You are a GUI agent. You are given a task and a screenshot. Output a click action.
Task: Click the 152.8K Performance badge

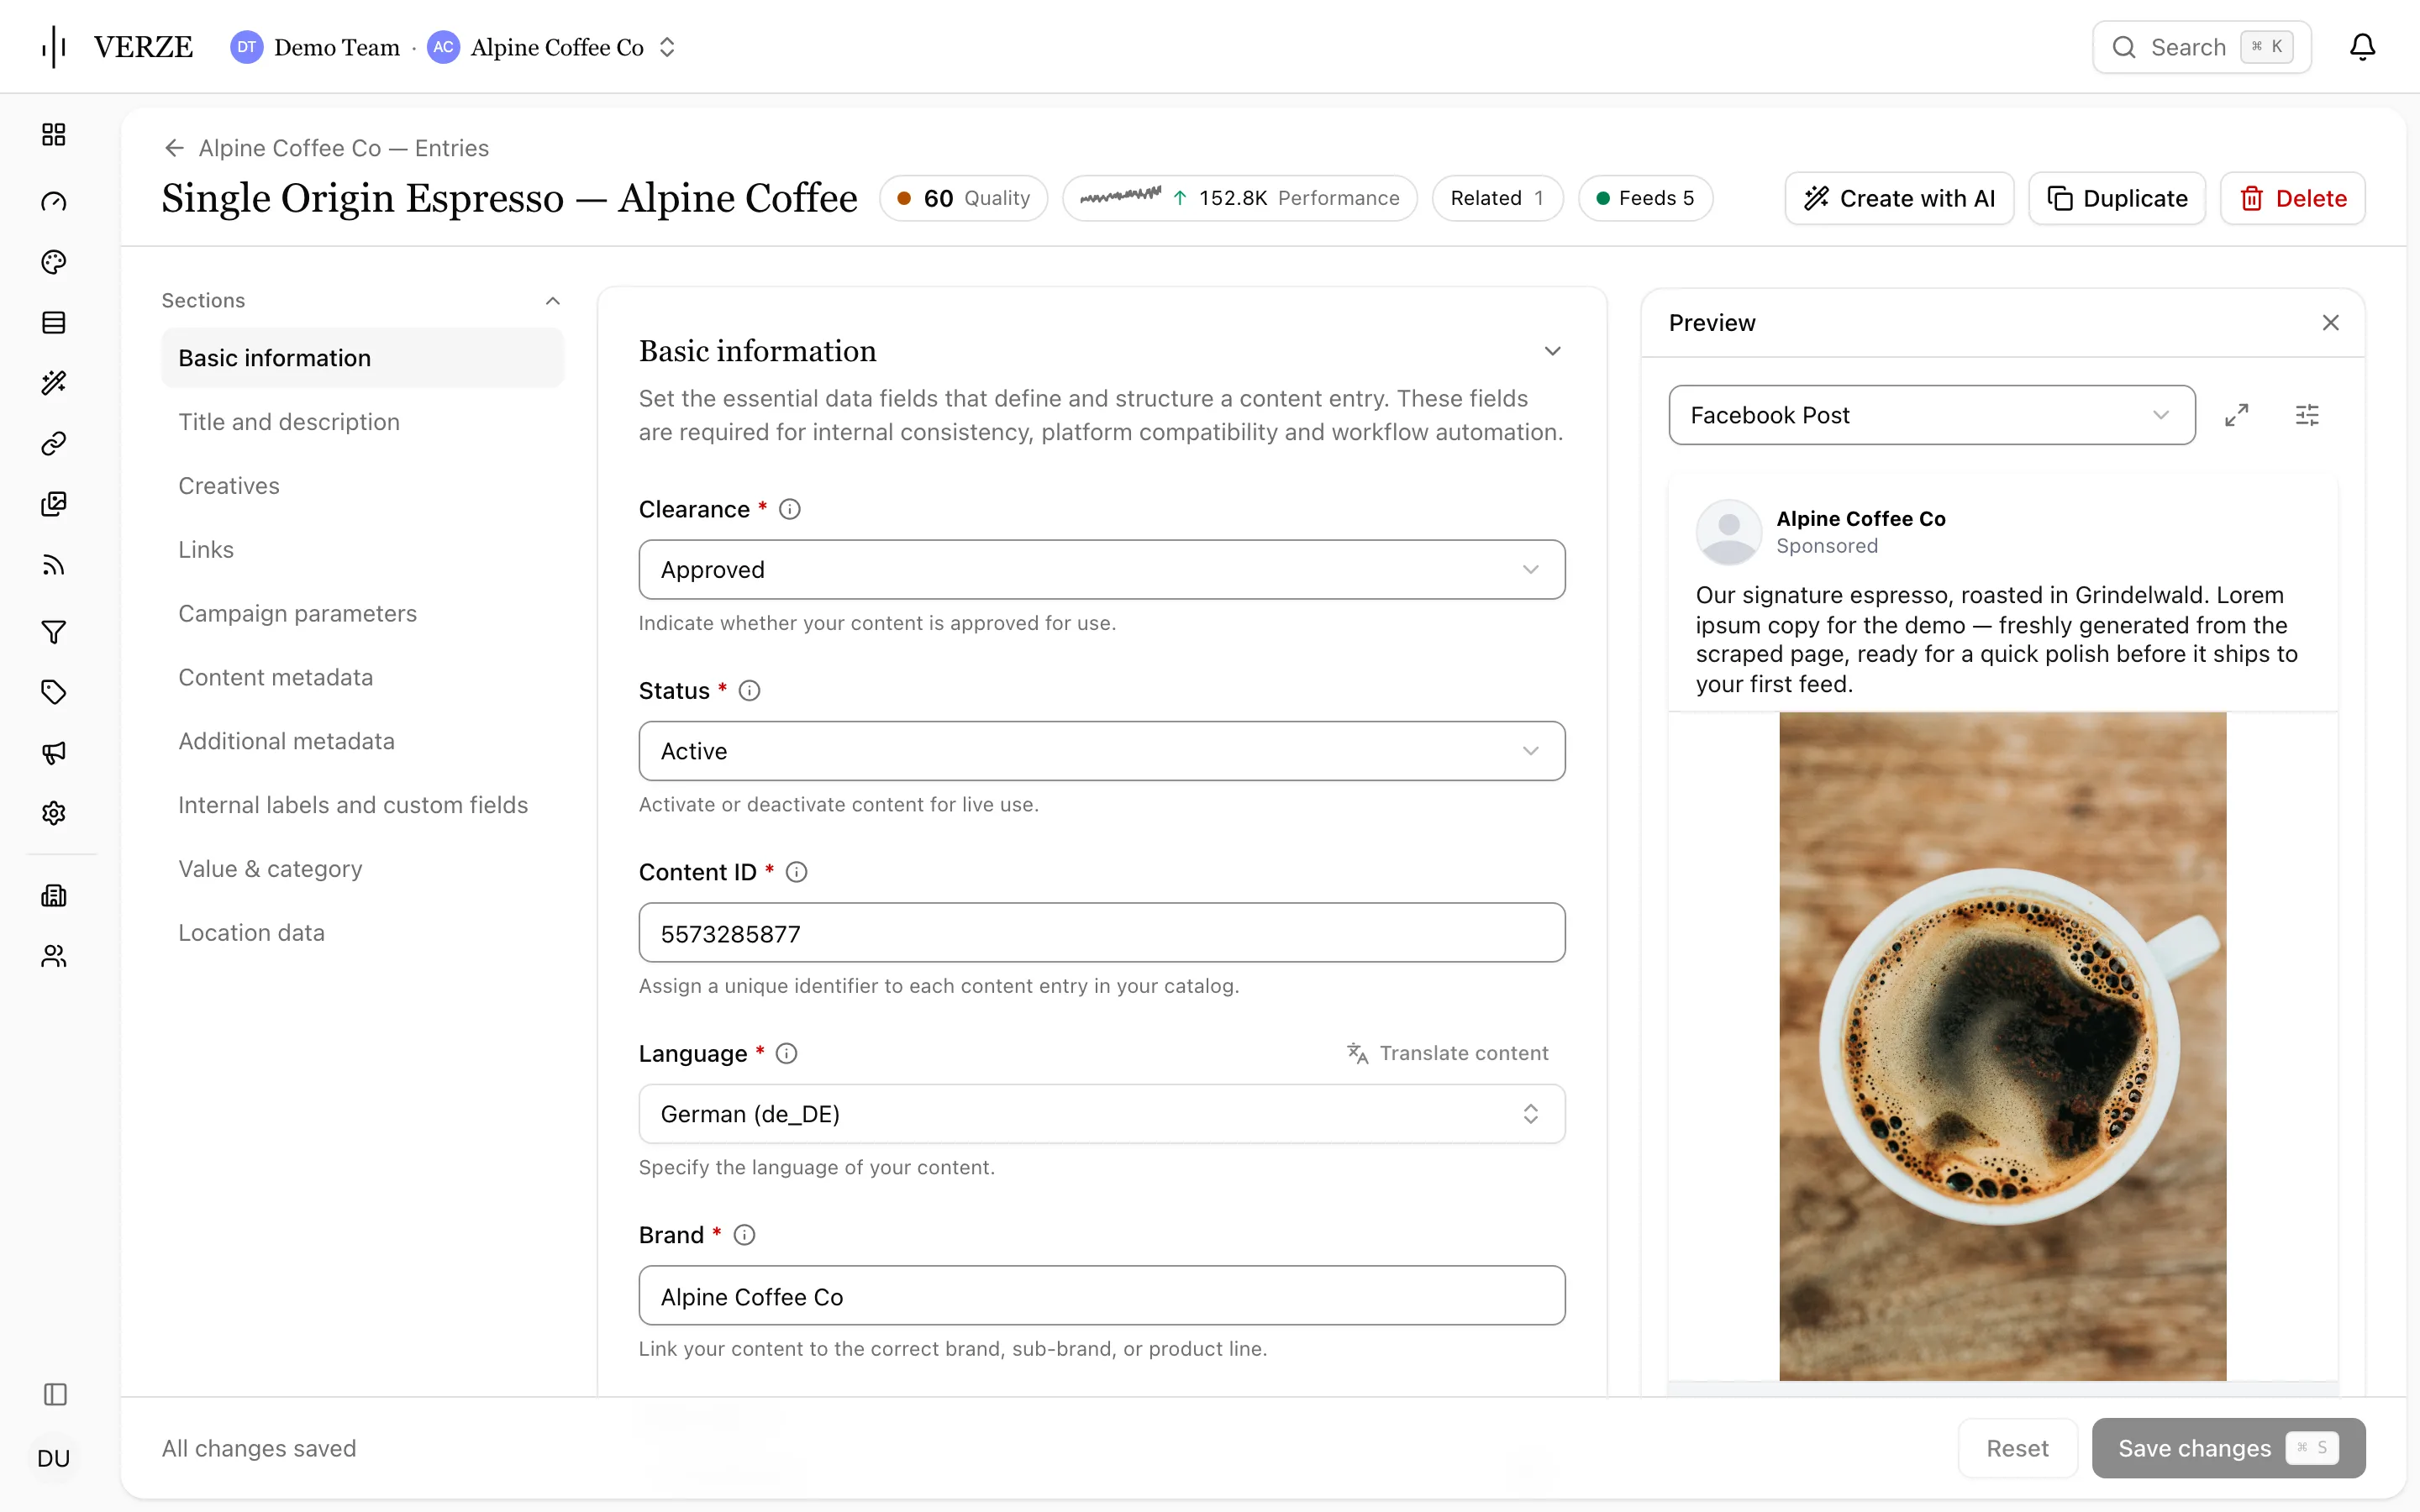1240,198
